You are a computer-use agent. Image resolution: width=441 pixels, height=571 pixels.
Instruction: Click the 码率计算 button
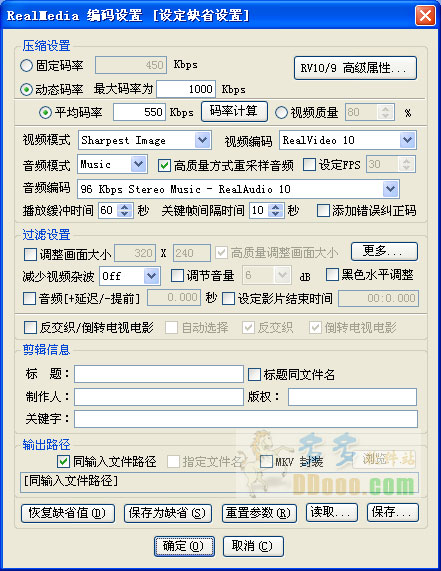pos(234,111)
